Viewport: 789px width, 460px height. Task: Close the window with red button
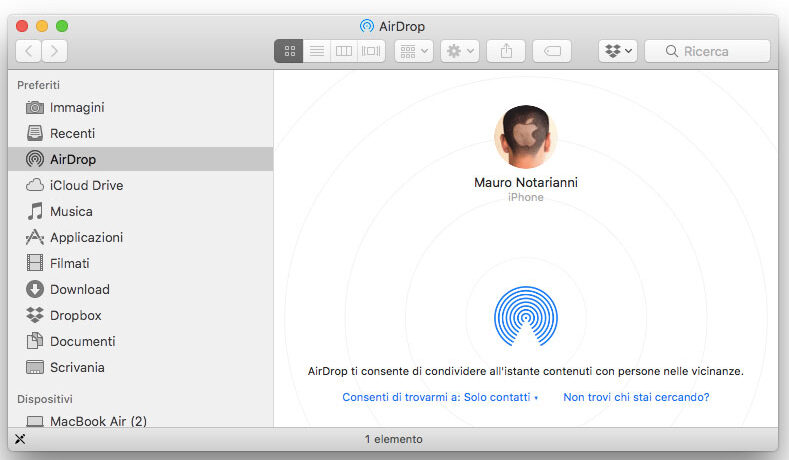(x=22, y=26)
